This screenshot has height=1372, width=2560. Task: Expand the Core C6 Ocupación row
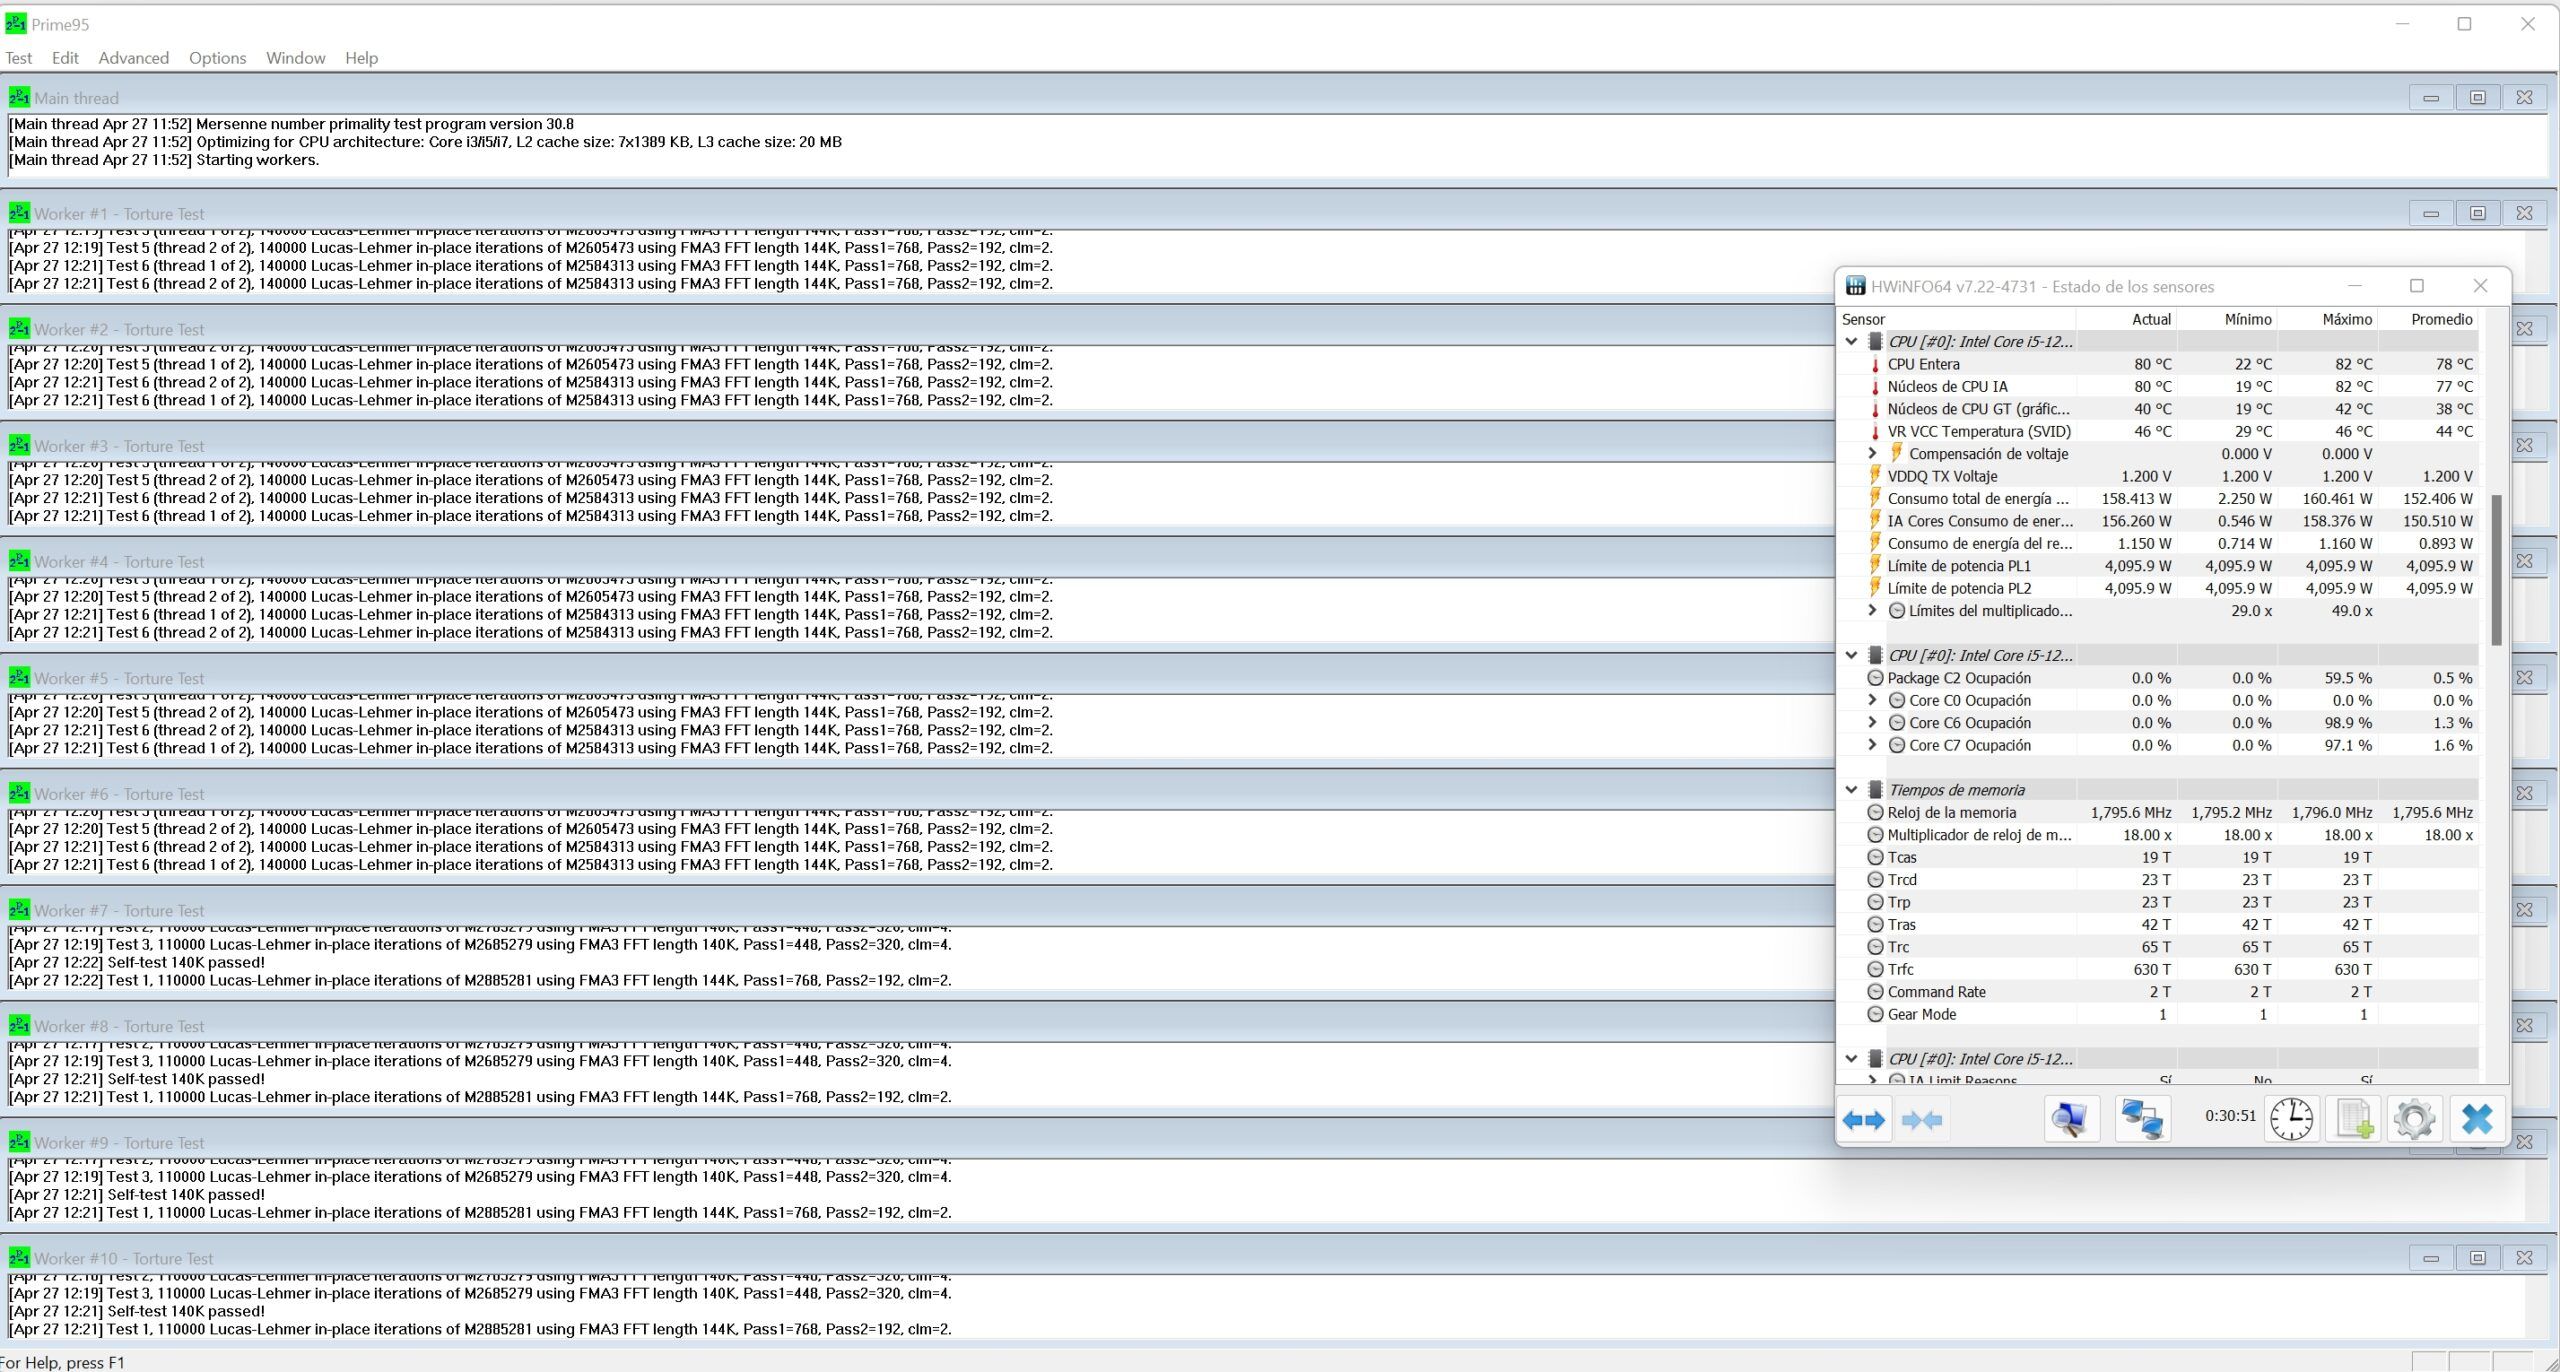click(1872, 723)
